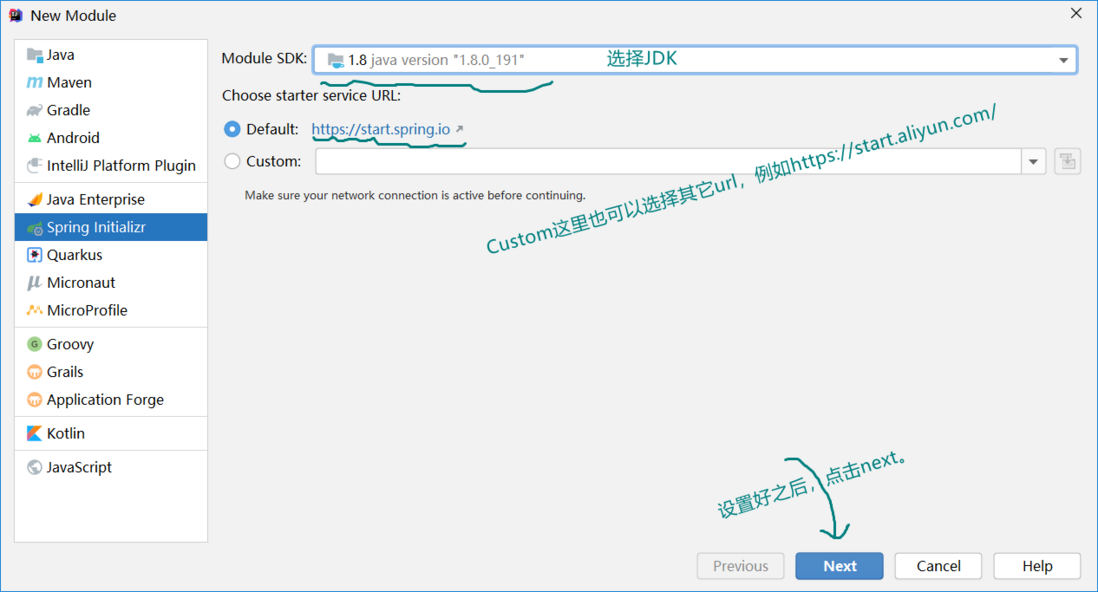Screen dimensions: 1098x592
Task: Click the Maven 'm' icon
Action: click(34, 83)
